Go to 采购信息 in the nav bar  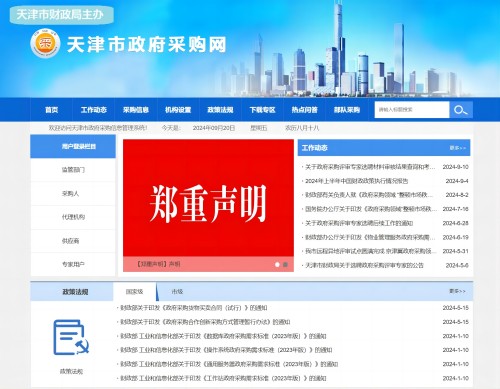tap(136, 110)
